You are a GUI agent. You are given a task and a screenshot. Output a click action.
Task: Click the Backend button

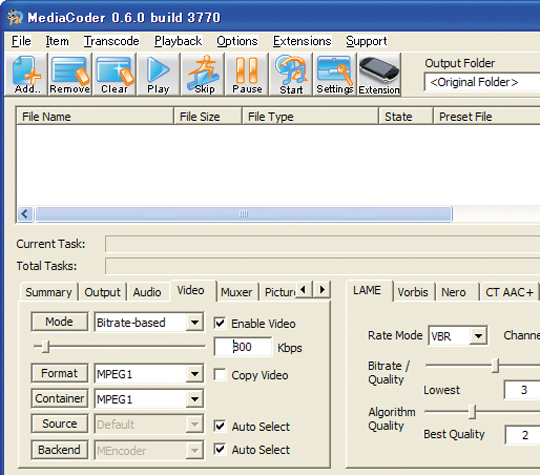tap(59, 450)
